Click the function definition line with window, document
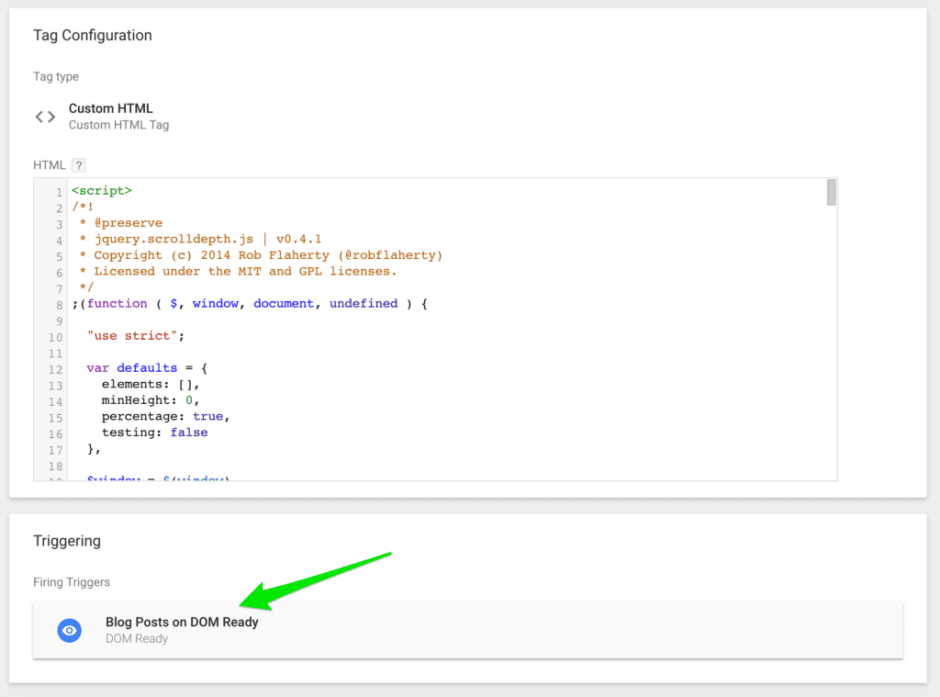The image size is (940, 697). [x=250, y=303]
